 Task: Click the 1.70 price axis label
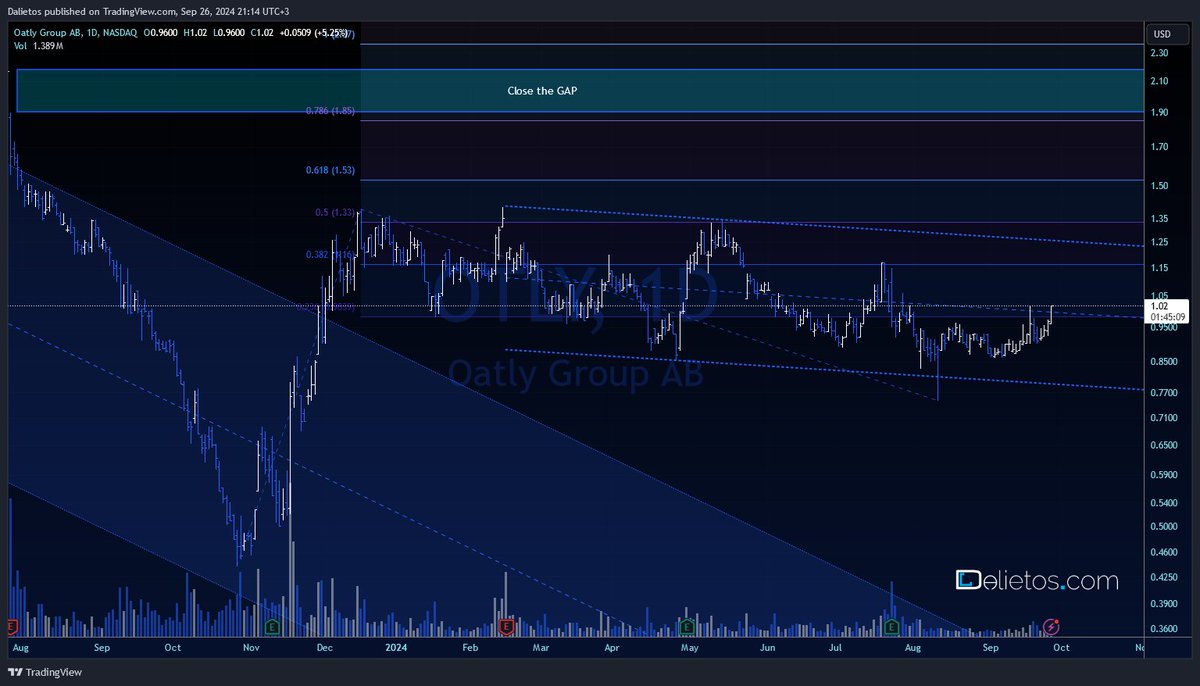(1160, 148)
